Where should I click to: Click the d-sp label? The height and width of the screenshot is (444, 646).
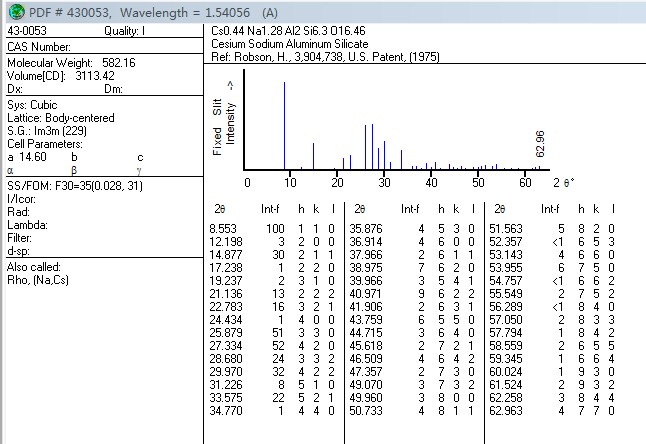point(19,251)
